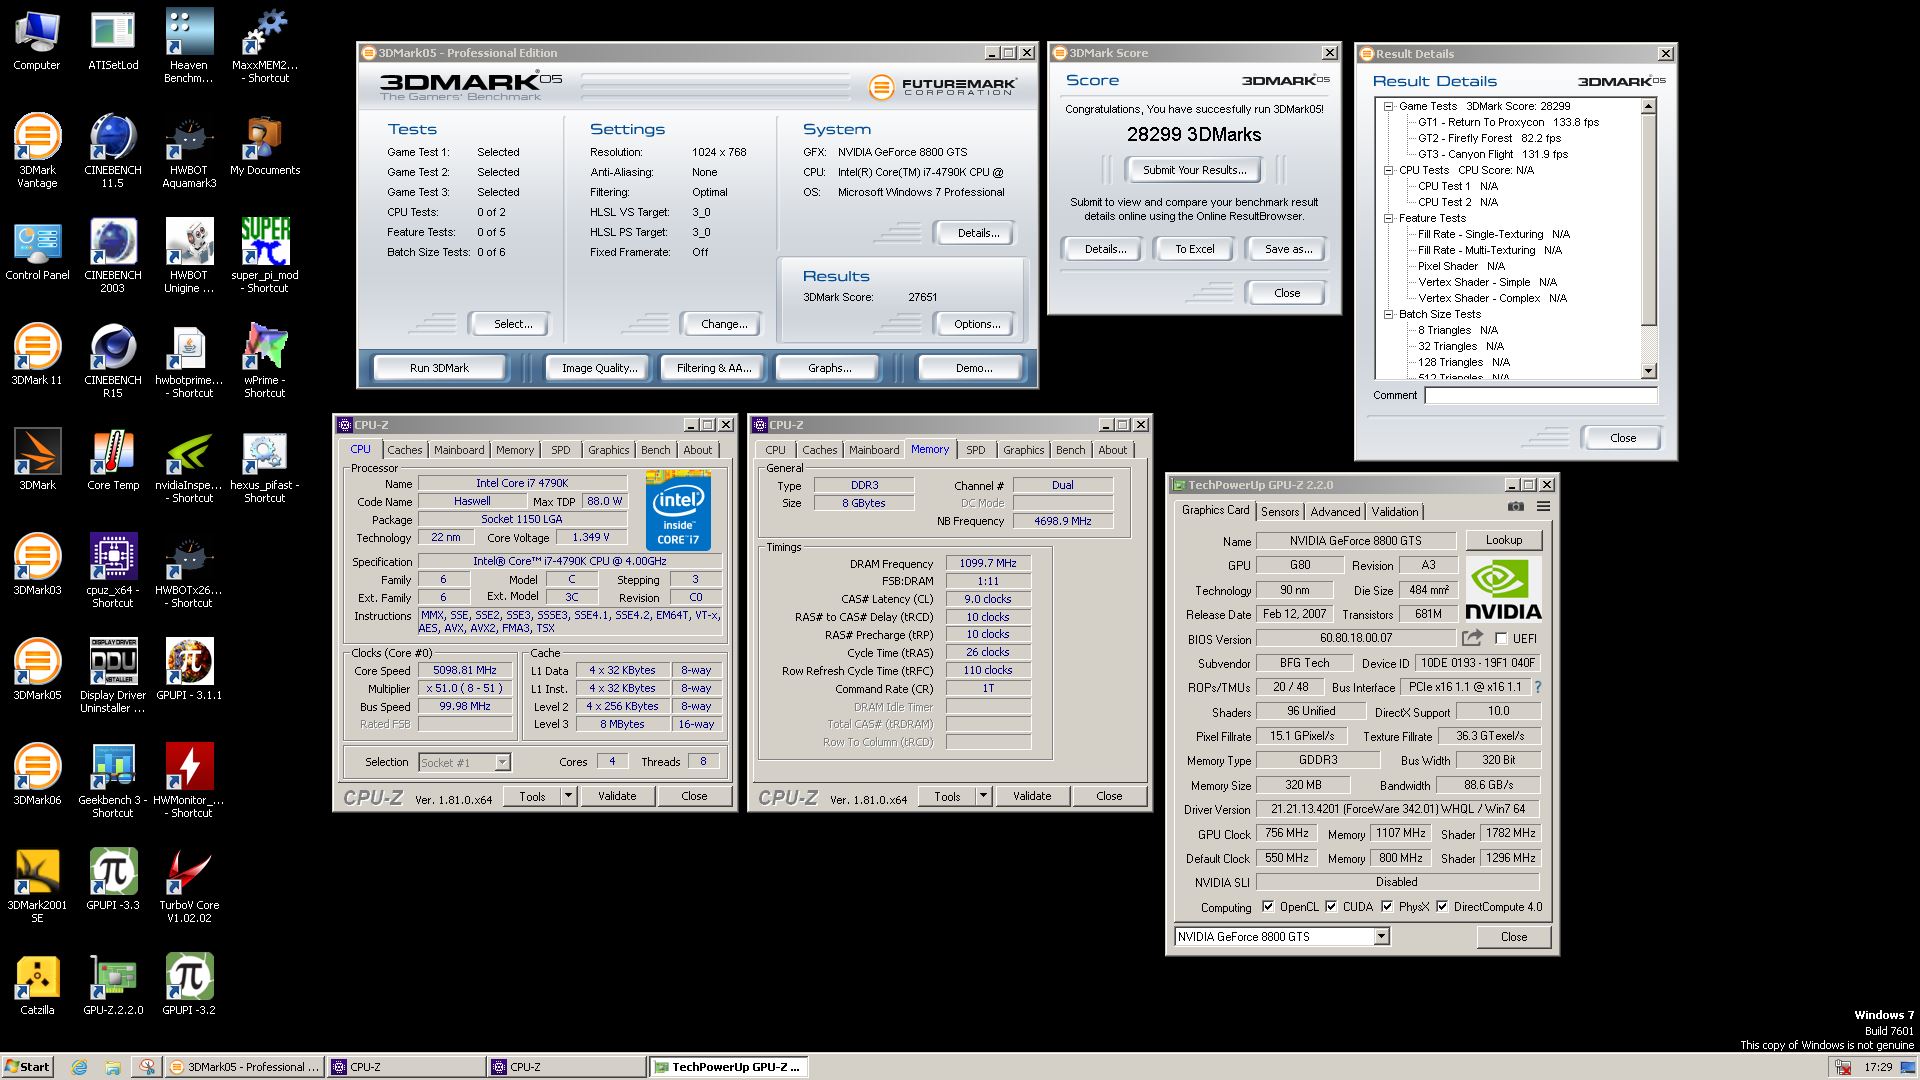This screenshot has width=1920, height=1080.
Task: Open the HWBOT Aquamark3 desktop icon
Action: tap(188, 150)
